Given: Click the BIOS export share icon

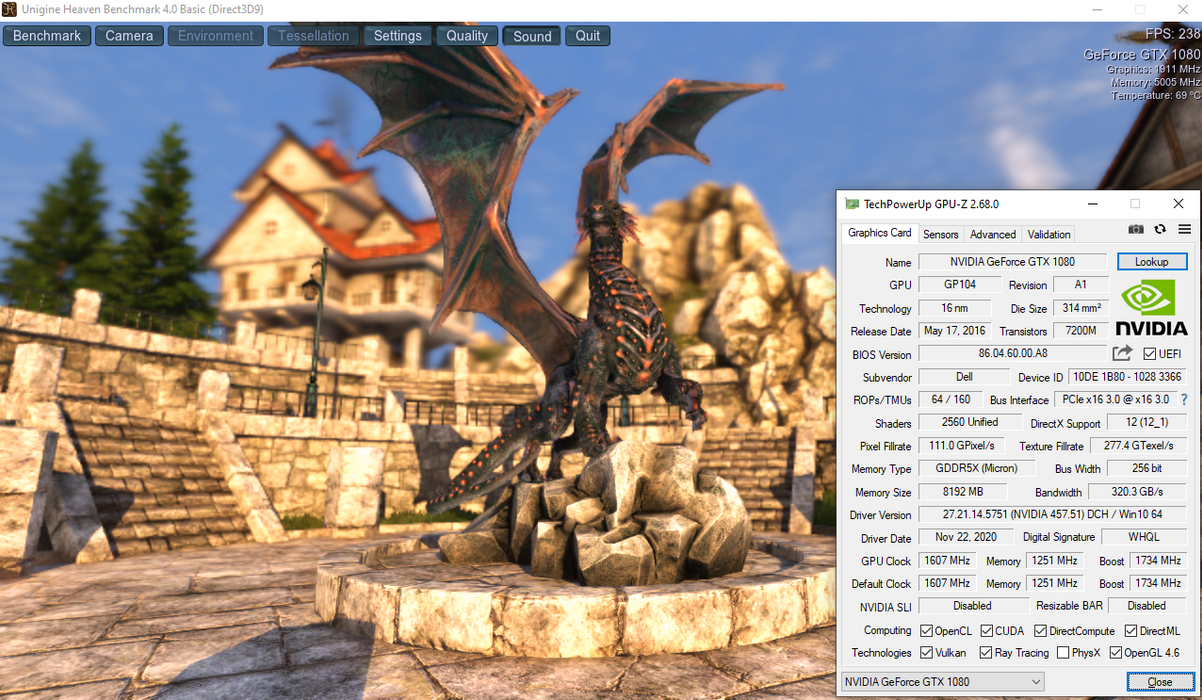Looking at the screenshot, I should [x=1122, y=353].
